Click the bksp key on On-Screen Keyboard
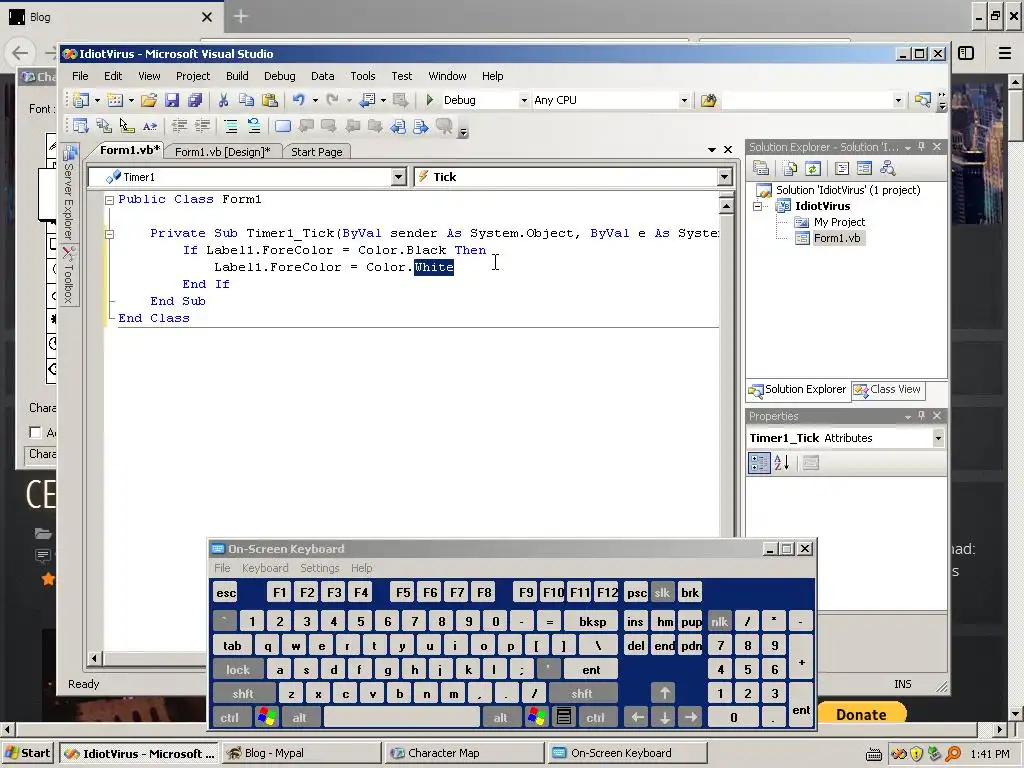The image size is (1024, 768). coord(592,622)
